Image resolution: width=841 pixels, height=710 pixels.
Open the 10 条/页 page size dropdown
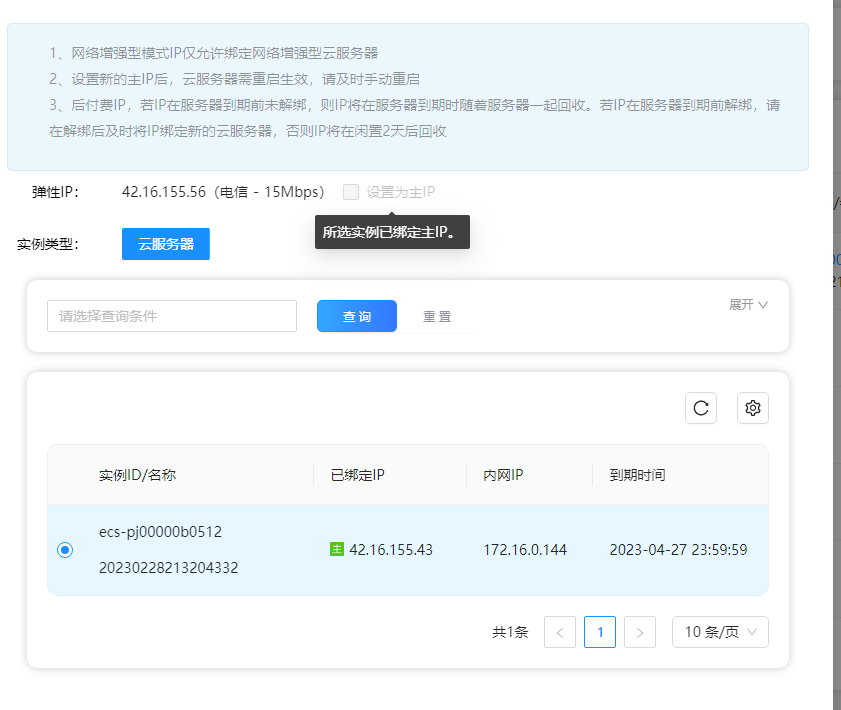coord(720,632)
